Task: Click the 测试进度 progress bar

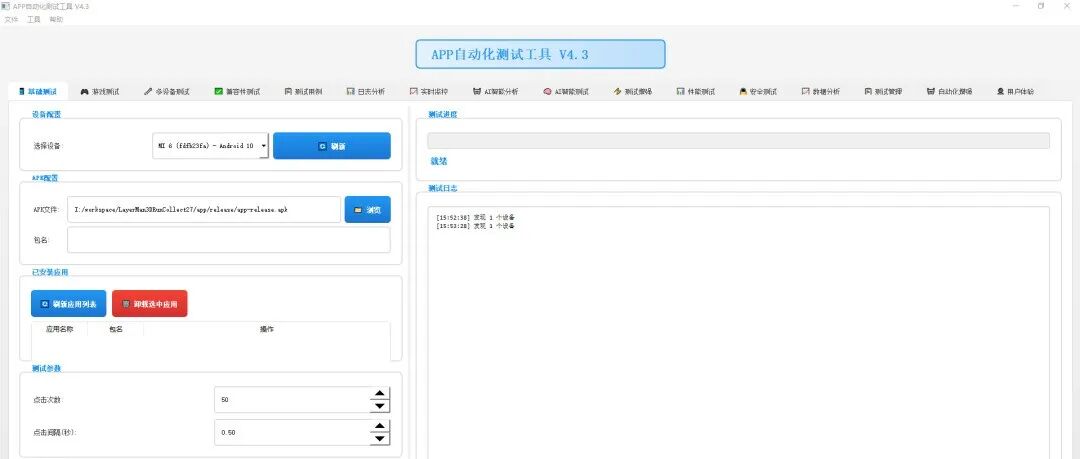Action: [738, 141]
